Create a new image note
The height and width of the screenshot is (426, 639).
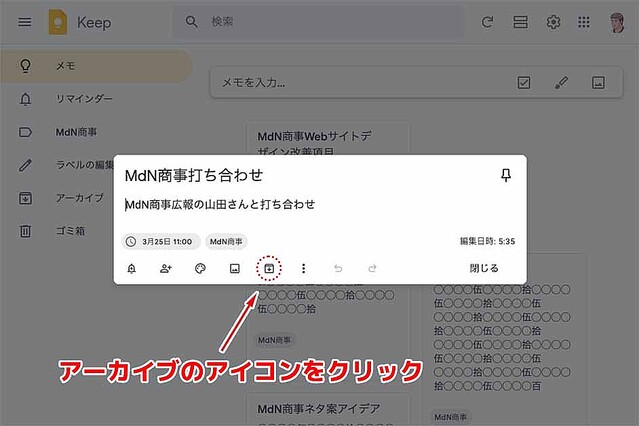tap(598, 83)
